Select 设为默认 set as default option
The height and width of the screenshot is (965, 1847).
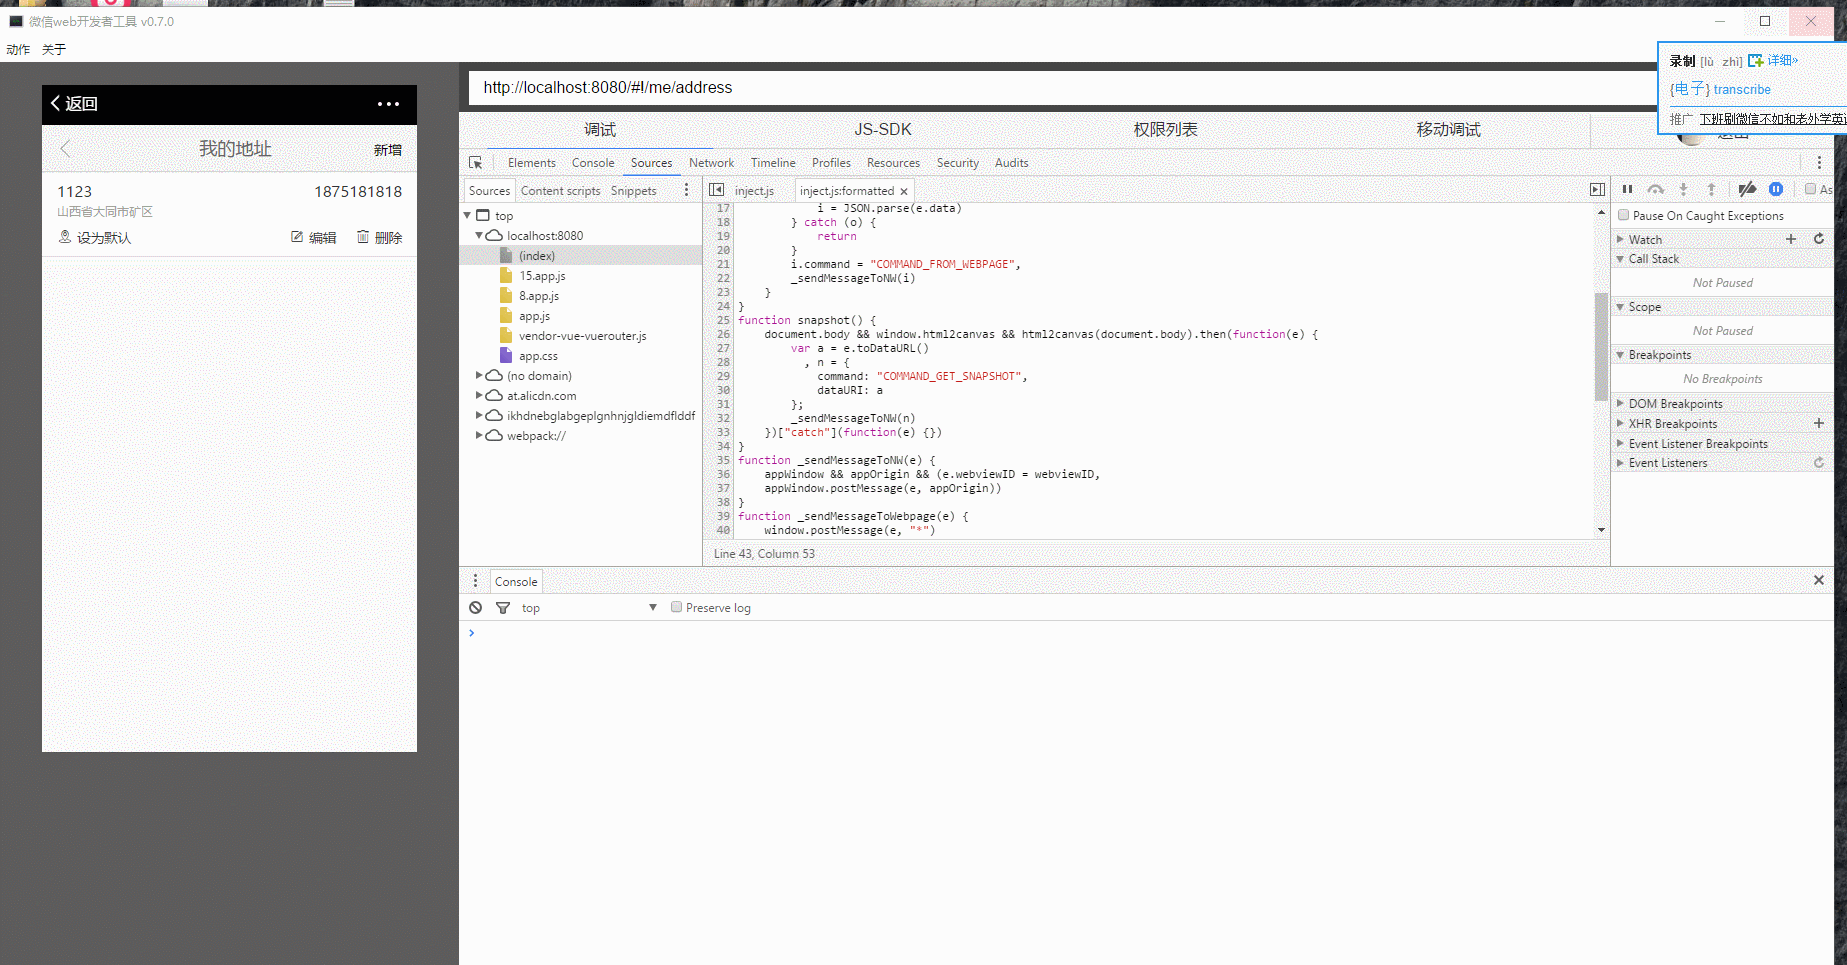tap(94, 238)
